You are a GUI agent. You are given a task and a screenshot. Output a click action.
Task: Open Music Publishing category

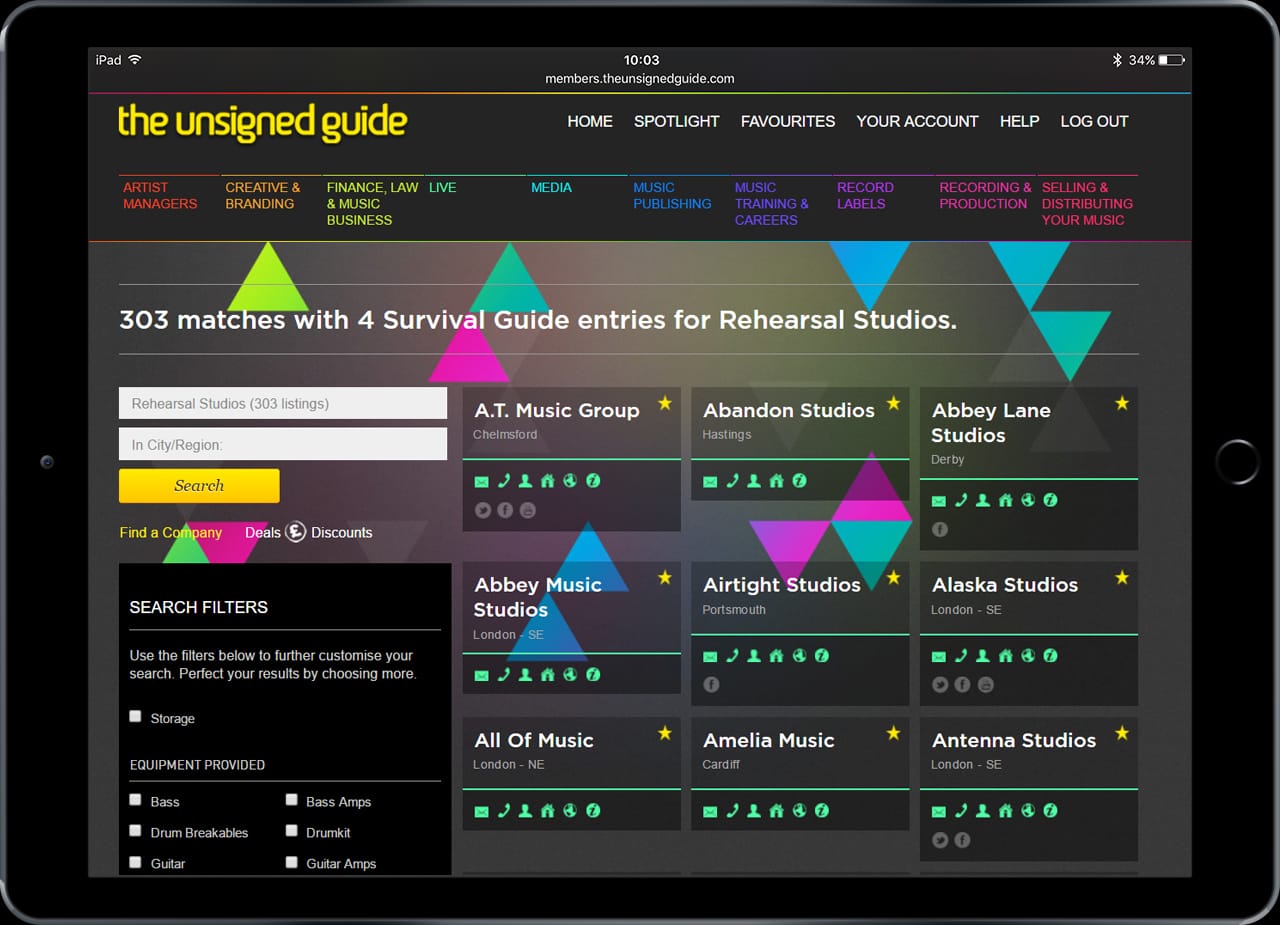672,195
